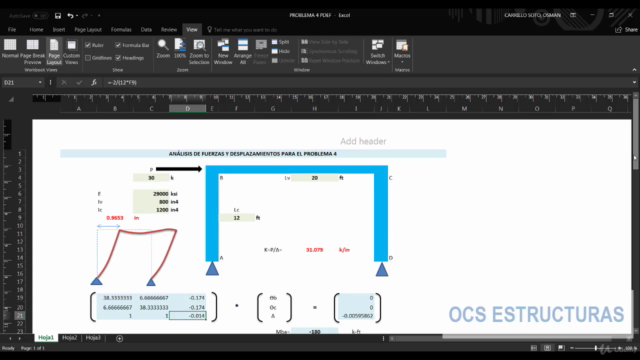Open the Zoom dialog magnifier
The height and width of the screenshot is (360, 640).
point(163,49)
